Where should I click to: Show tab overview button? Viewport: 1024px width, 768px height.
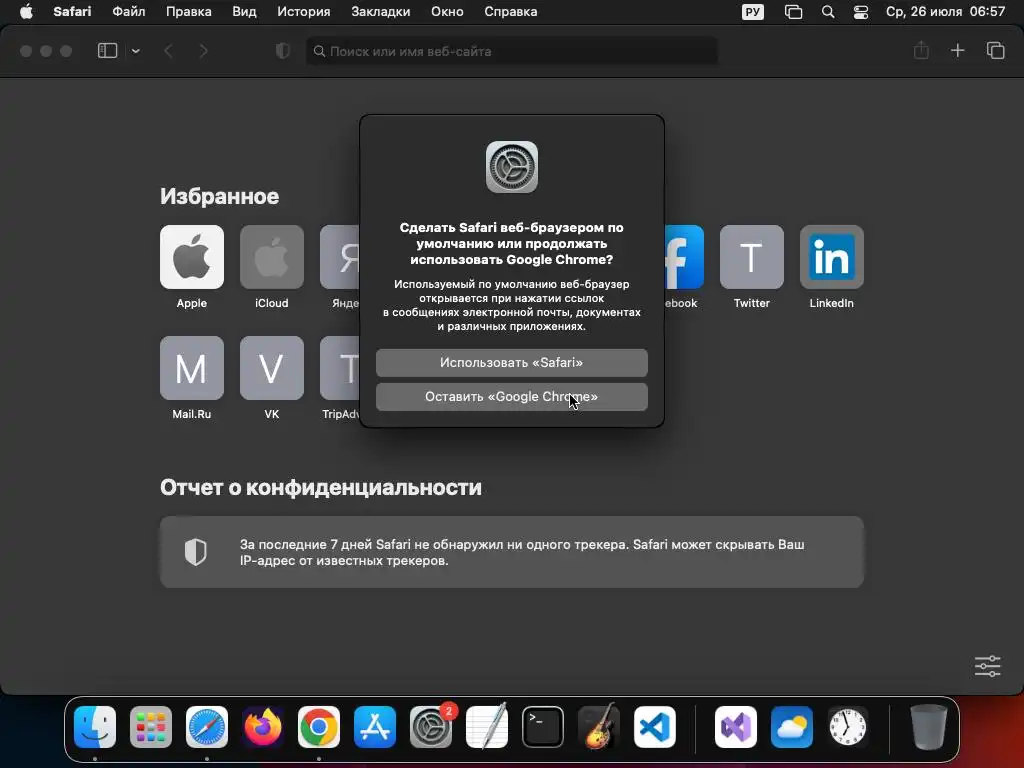[995, 50]
